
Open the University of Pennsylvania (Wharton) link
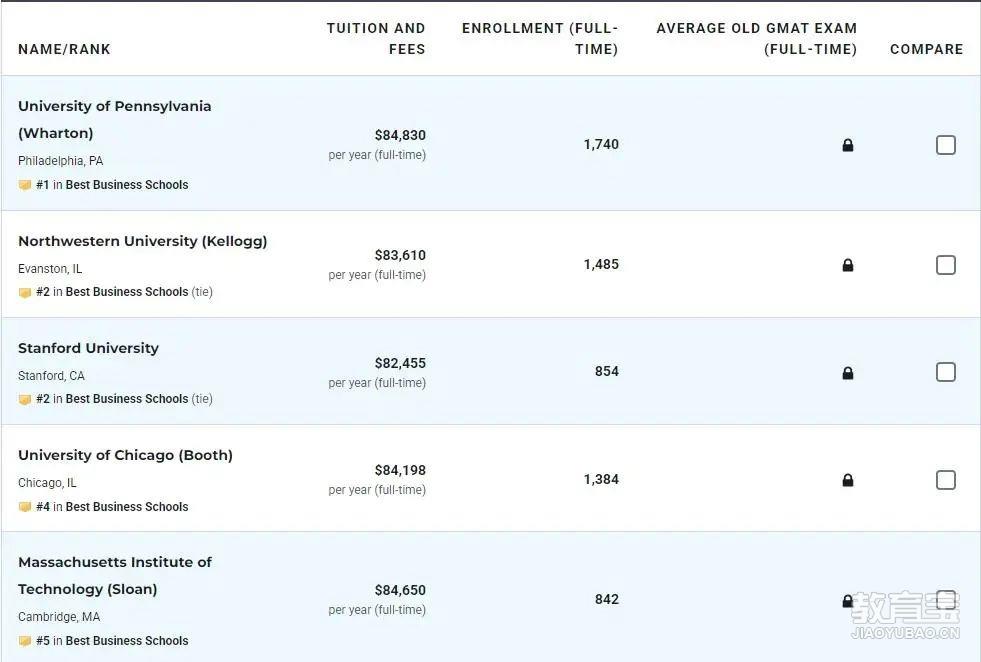click(114, 120)
